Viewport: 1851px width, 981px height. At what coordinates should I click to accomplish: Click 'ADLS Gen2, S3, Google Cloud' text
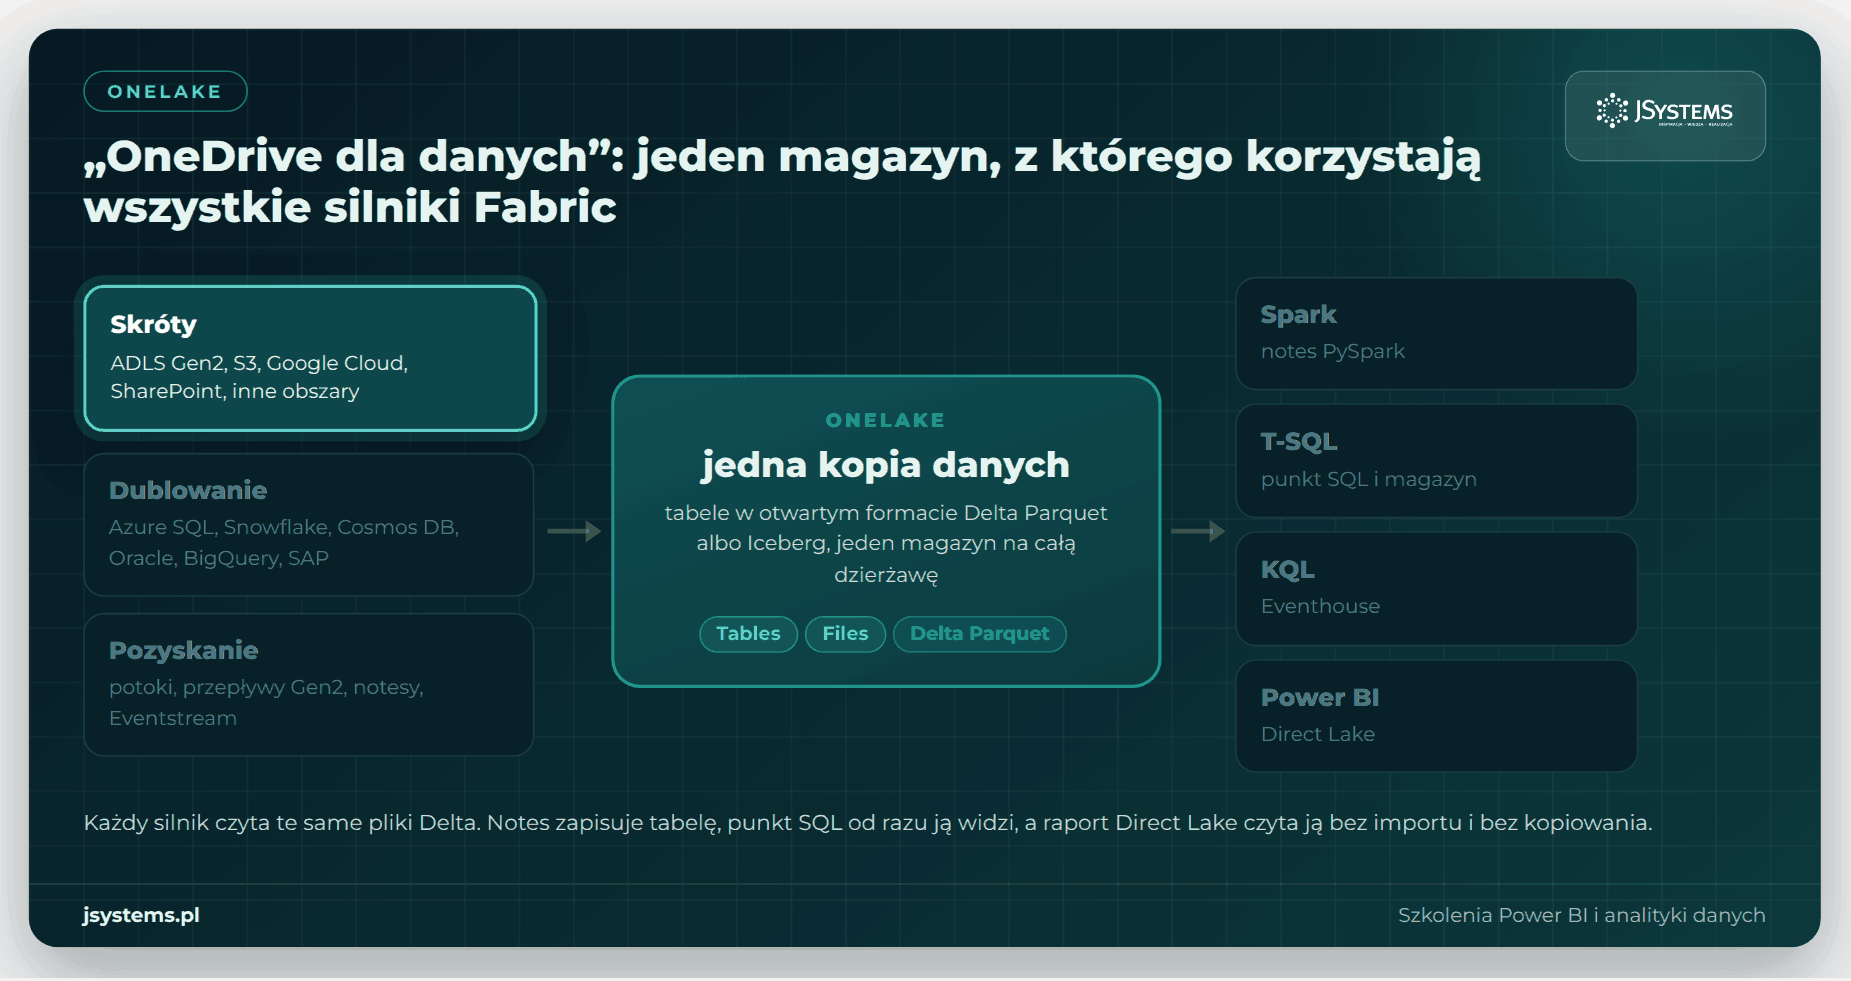(x=259, y=363)
